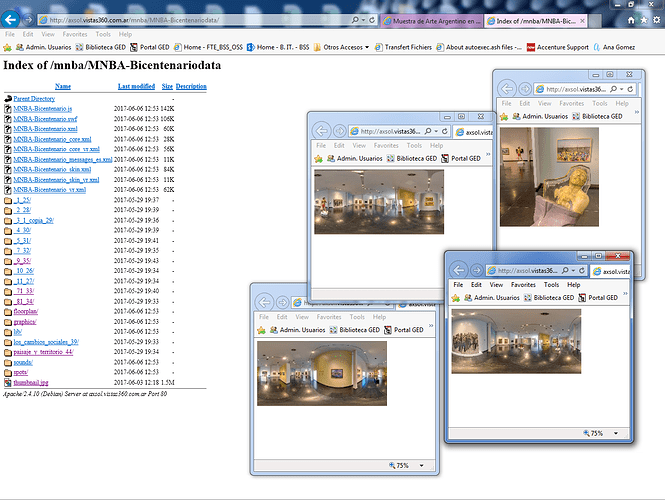Refresh the sculpture photo popup window

630,89
